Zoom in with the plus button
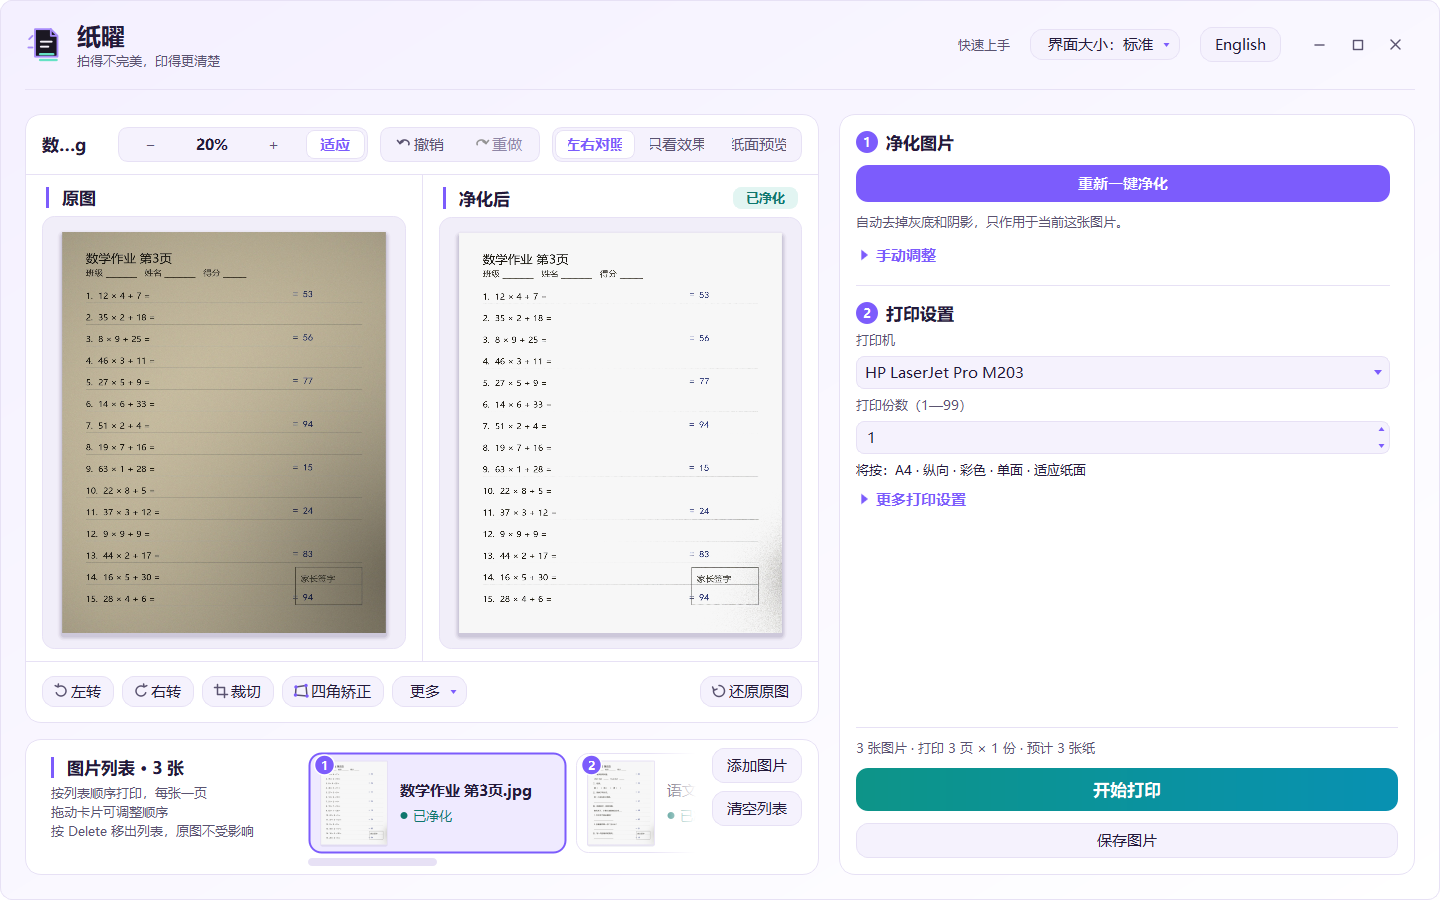This screenshot has width=1440, height=900. 273,145
